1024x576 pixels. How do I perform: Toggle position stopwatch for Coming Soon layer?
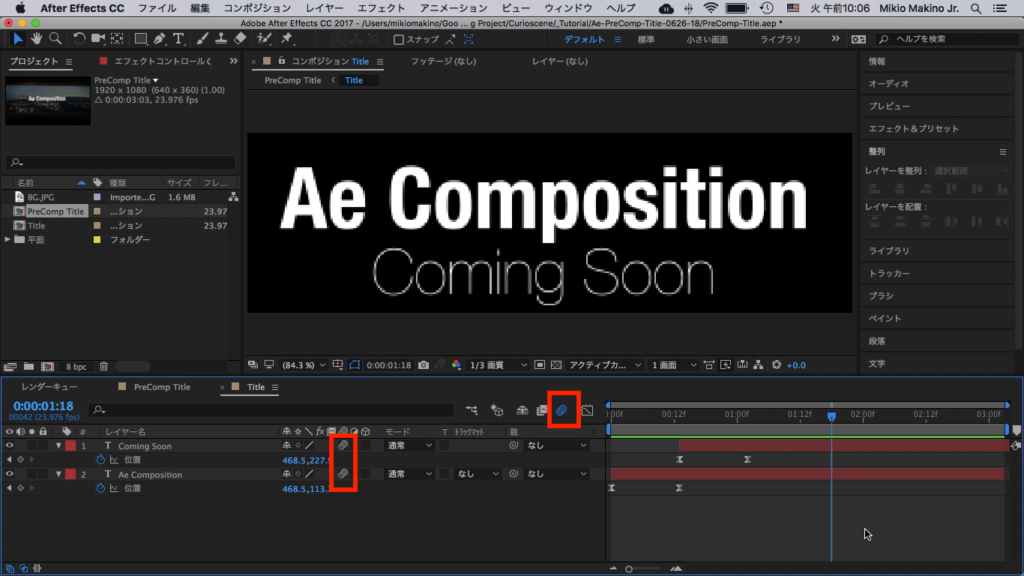[x=101, y=460]
